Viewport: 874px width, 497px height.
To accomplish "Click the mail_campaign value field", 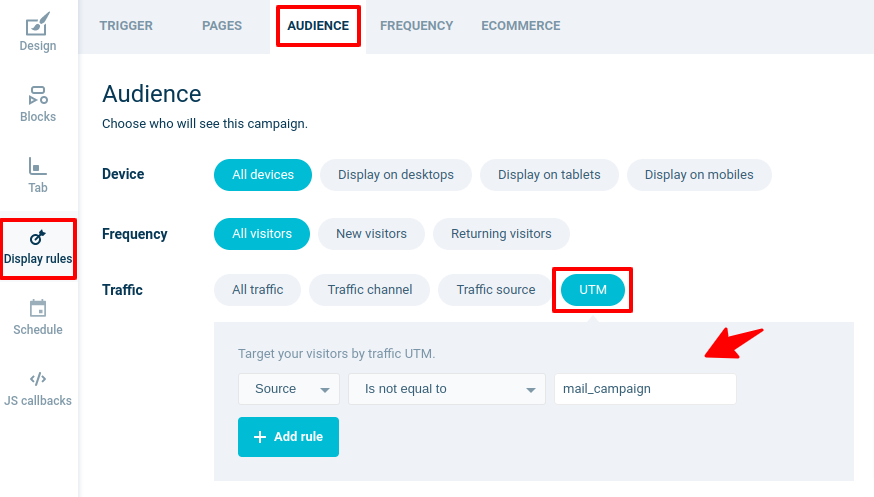I will click(x=645, y=389).
